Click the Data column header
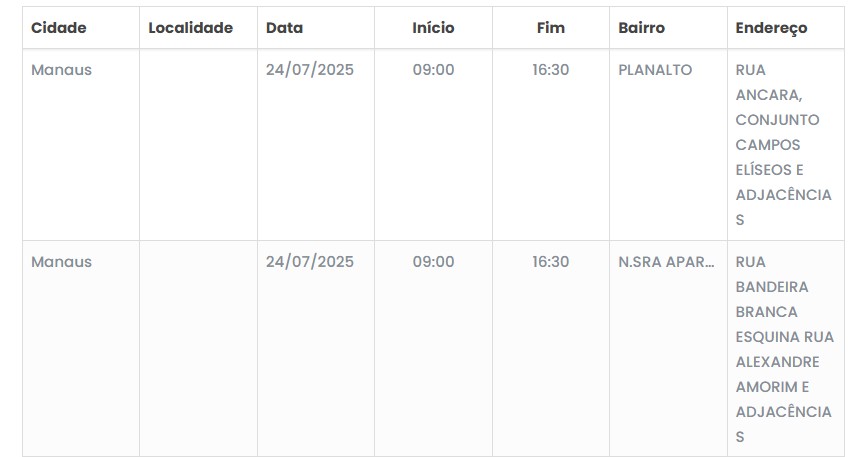Image resolution: width=863 pixels, height=457 pixels. (284, 28)
